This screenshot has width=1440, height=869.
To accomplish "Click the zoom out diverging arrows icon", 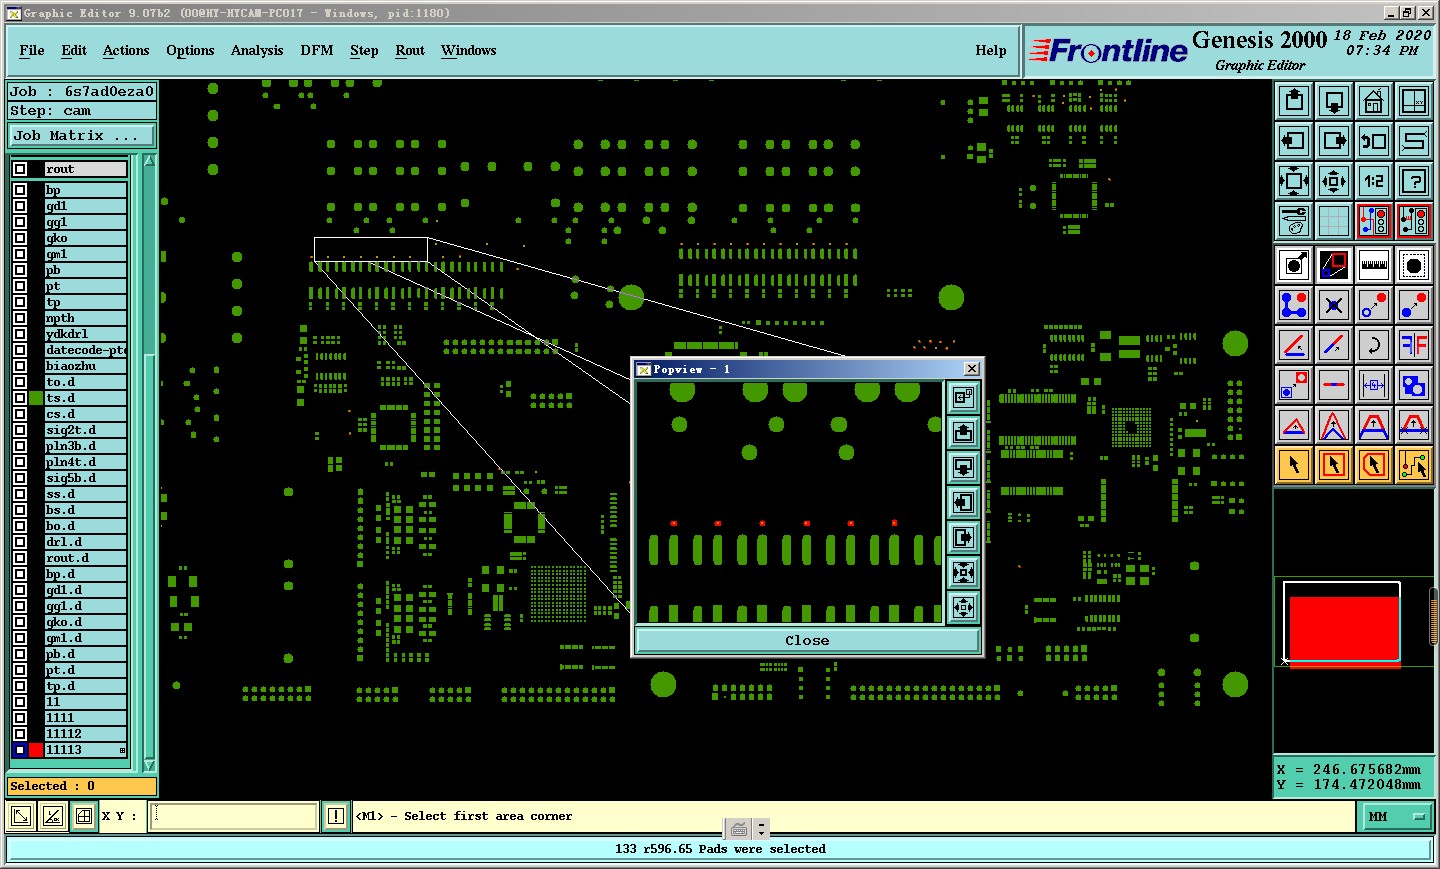I will [x=1334, y=181].
